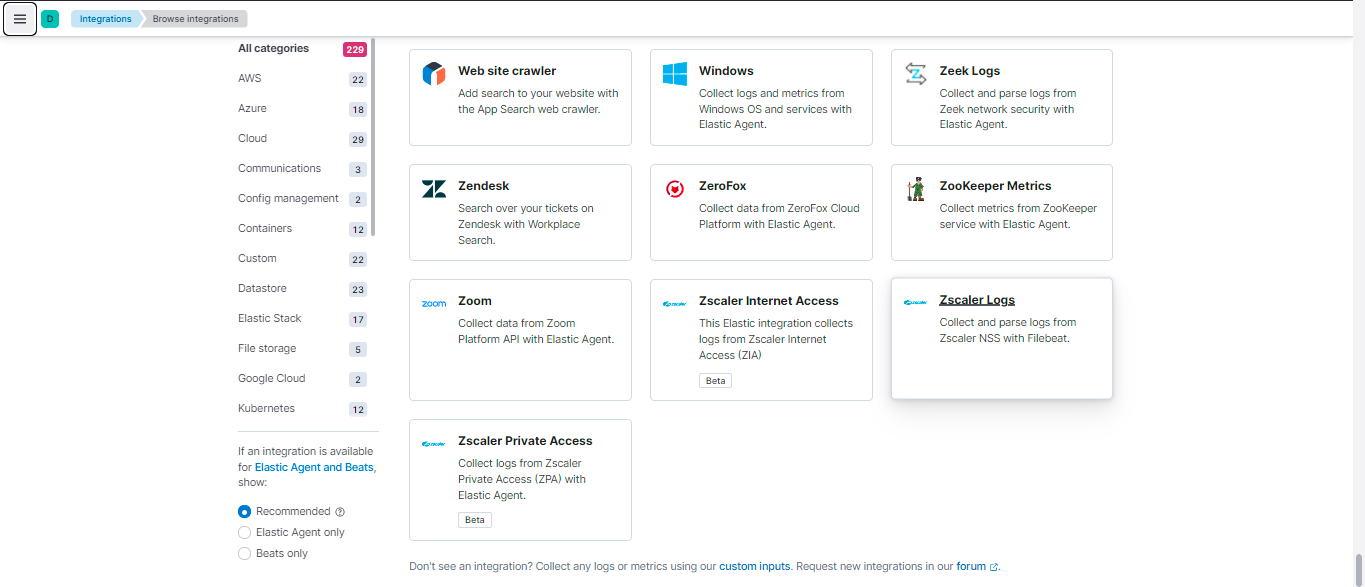Click the external link icon beside forum
This screenshot has height=587, width=1365.
pos(994,567)
